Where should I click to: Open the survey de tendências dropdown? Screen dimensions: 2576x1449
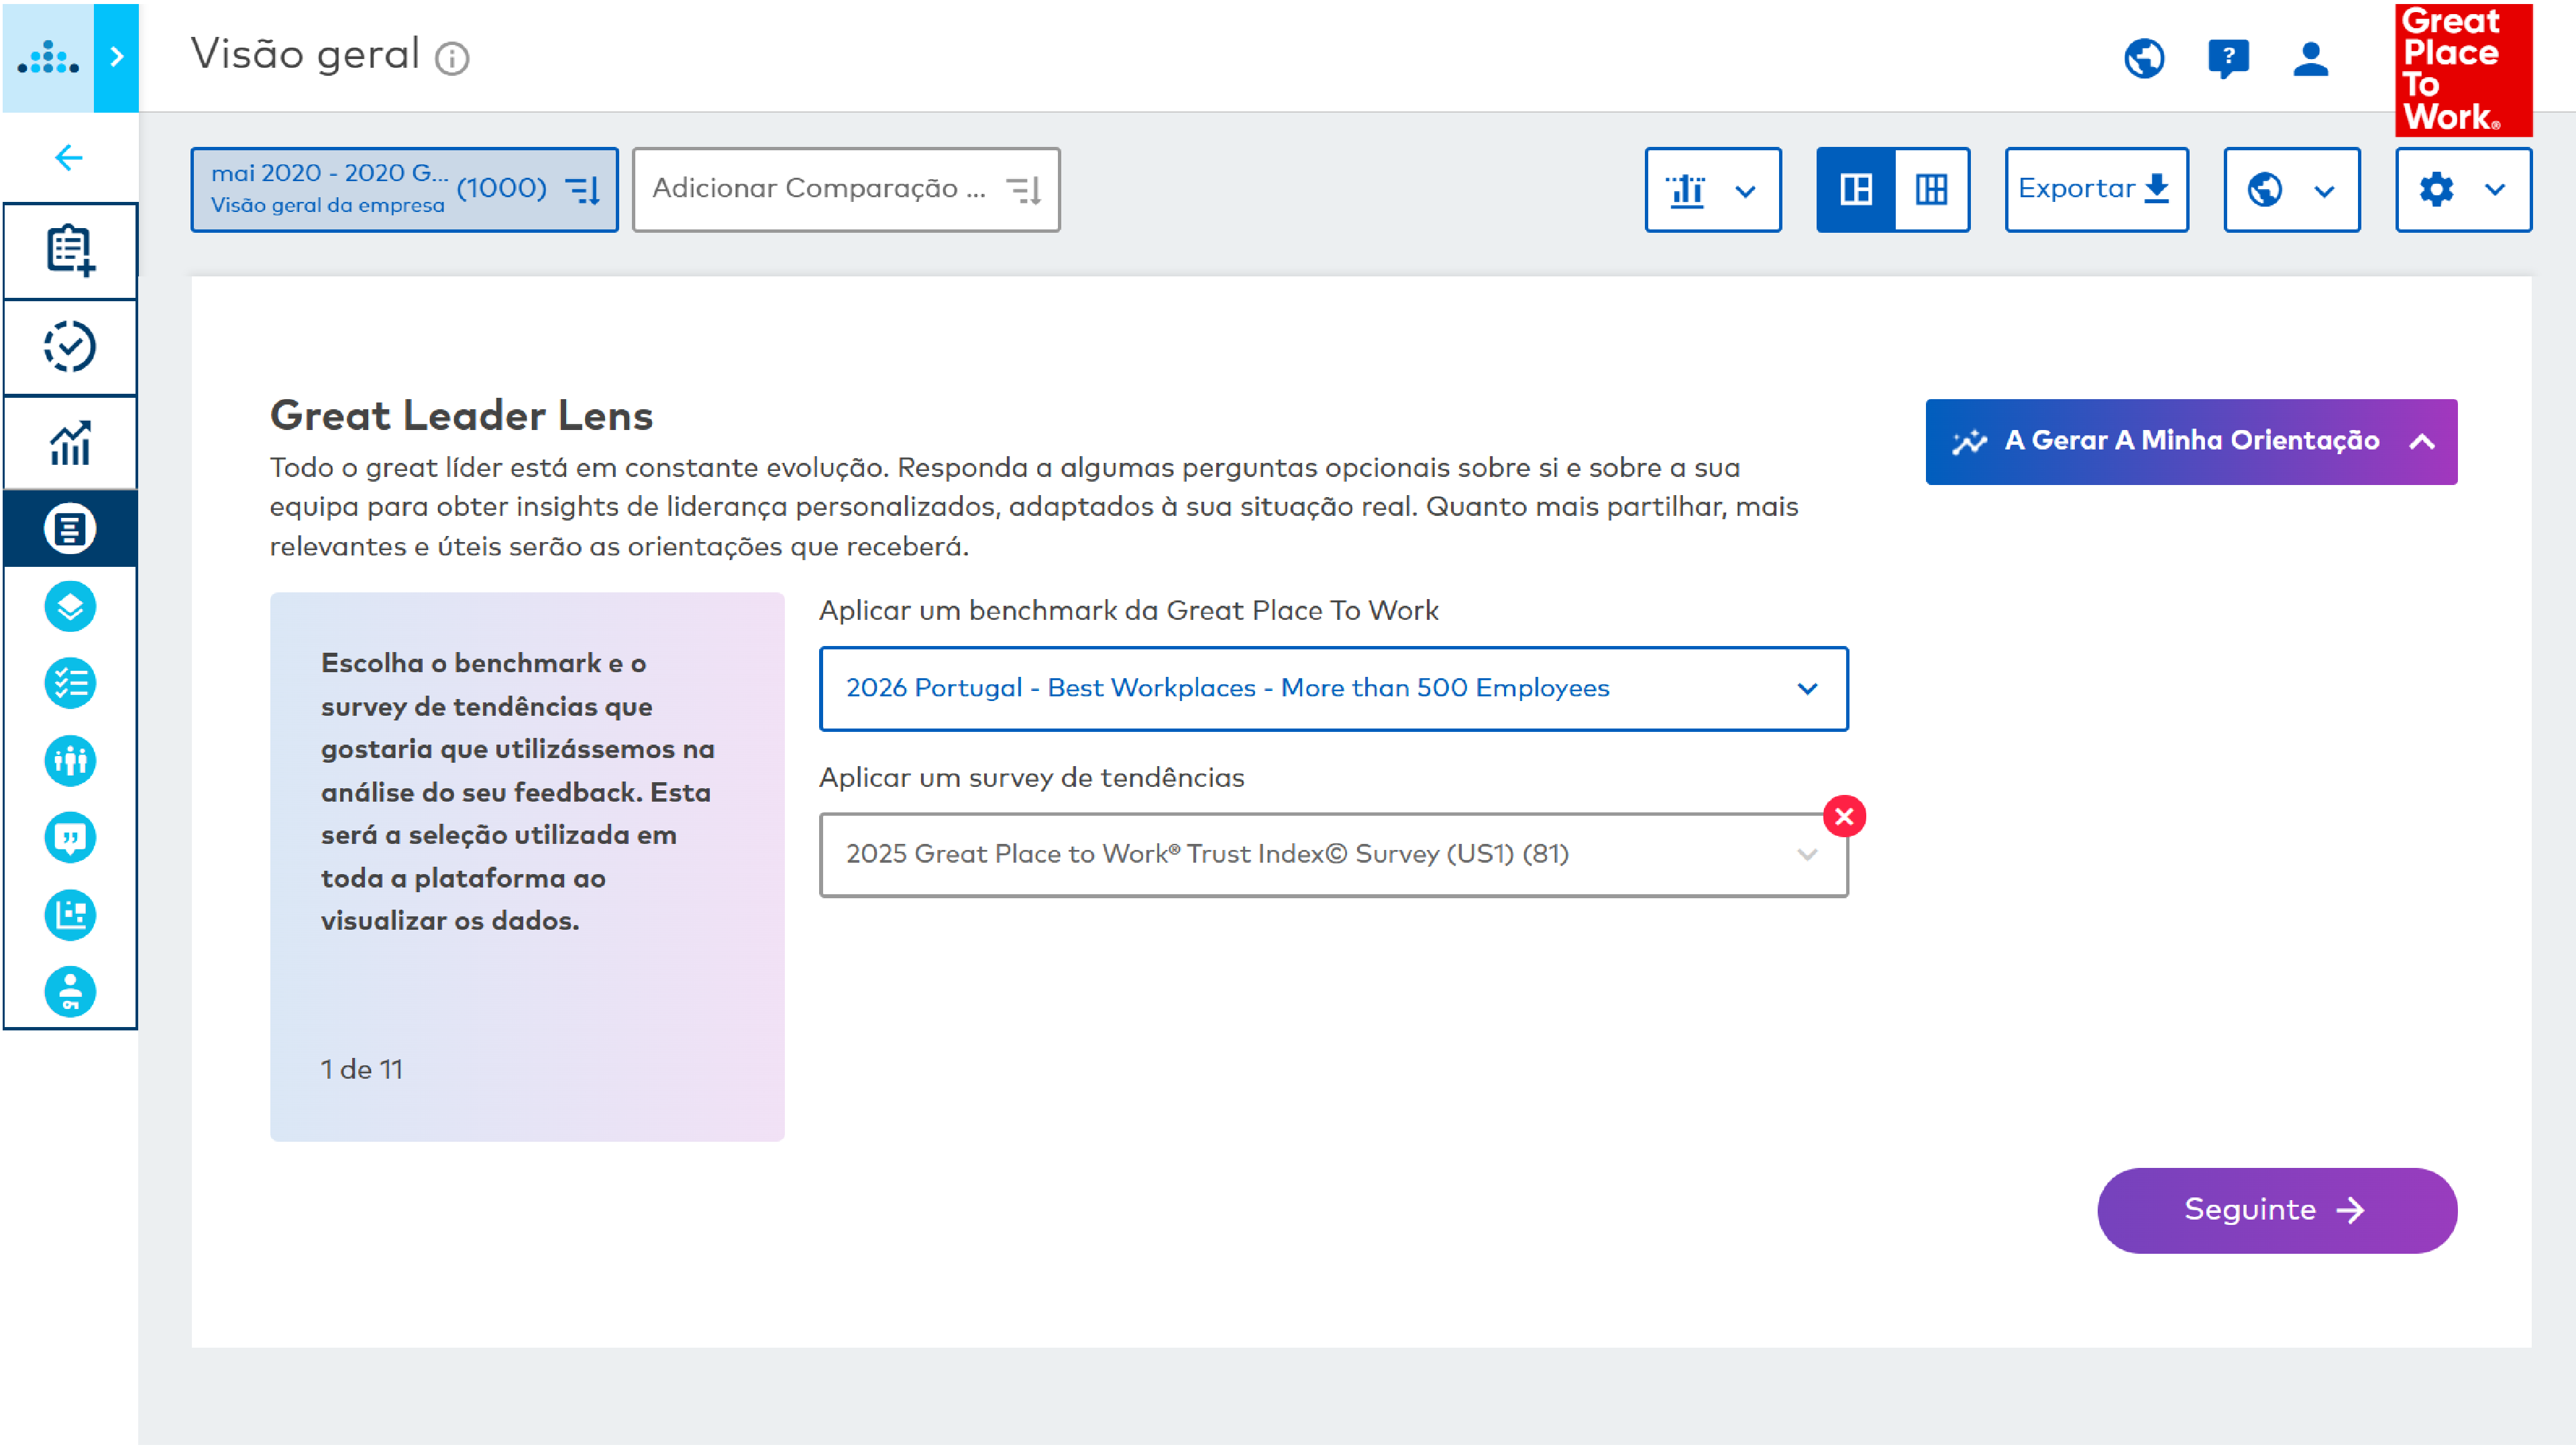(x=1333, y=854)
